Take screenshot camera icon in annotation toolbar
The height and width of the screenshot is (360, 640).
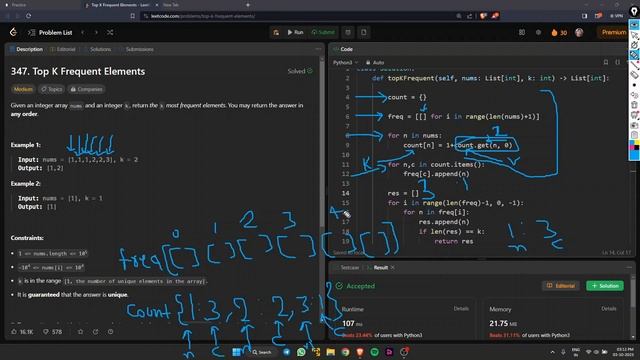[634, 125]
